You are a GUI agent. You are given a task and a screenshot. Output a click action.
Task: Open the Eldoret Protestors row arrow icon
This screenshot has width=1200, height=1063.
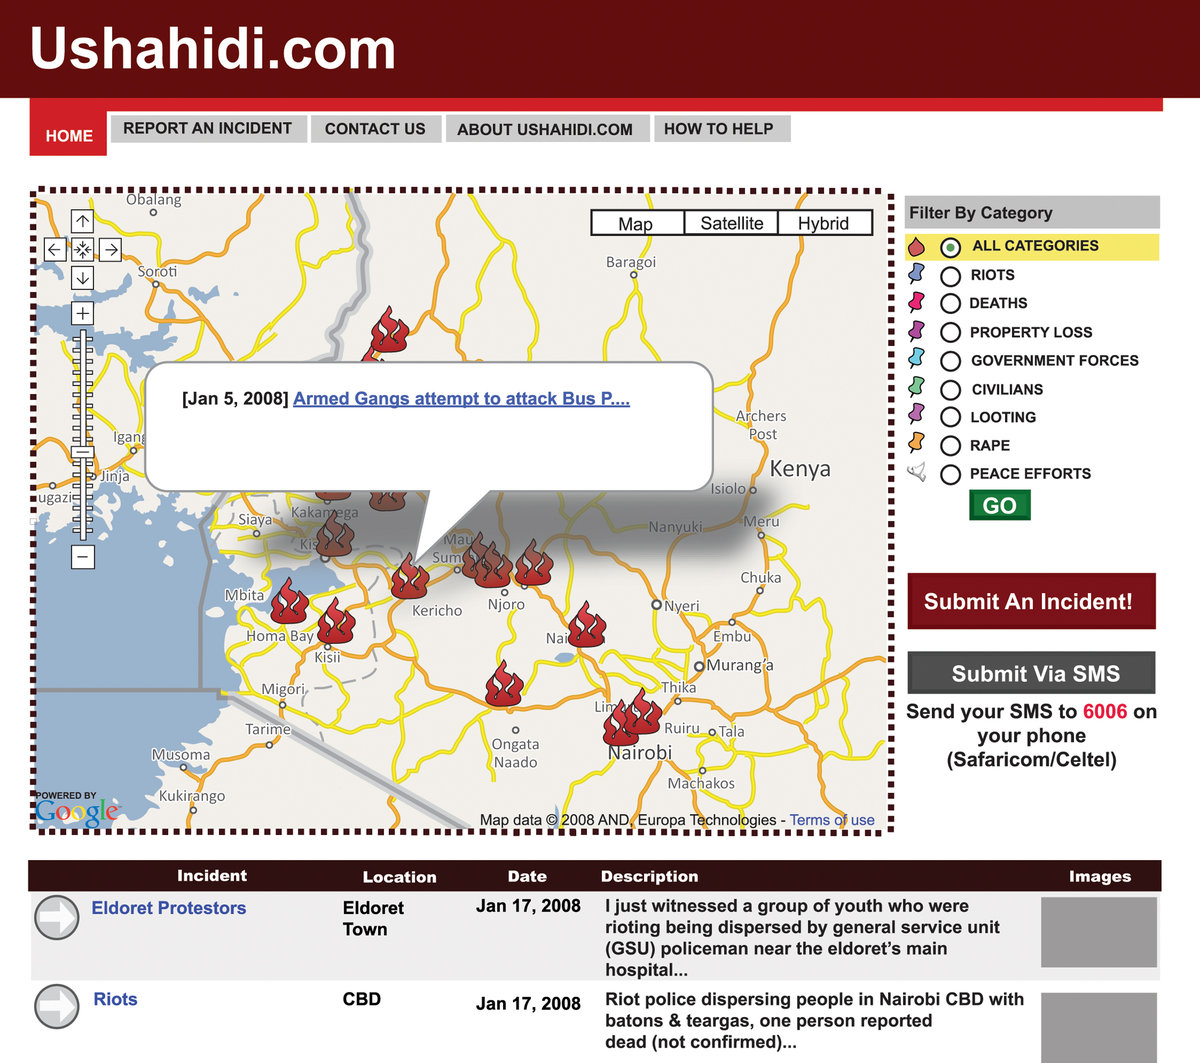point(57,917)
